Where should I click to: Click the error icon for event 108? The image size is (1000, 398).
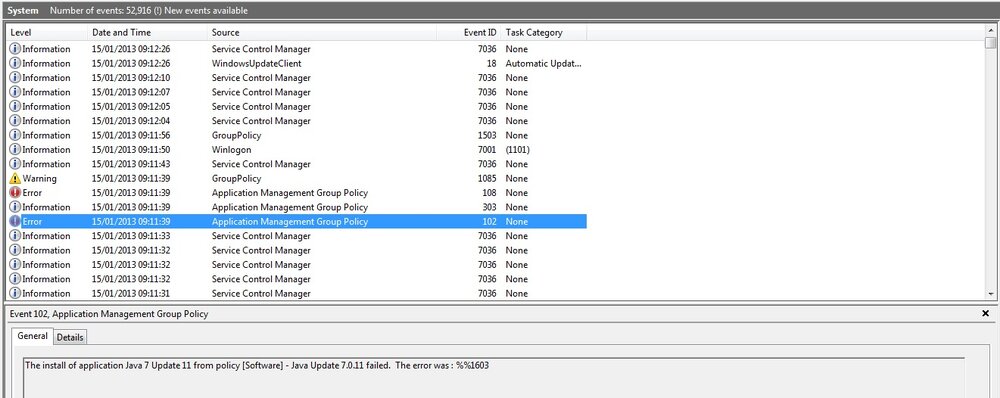[x=15, y=193]
